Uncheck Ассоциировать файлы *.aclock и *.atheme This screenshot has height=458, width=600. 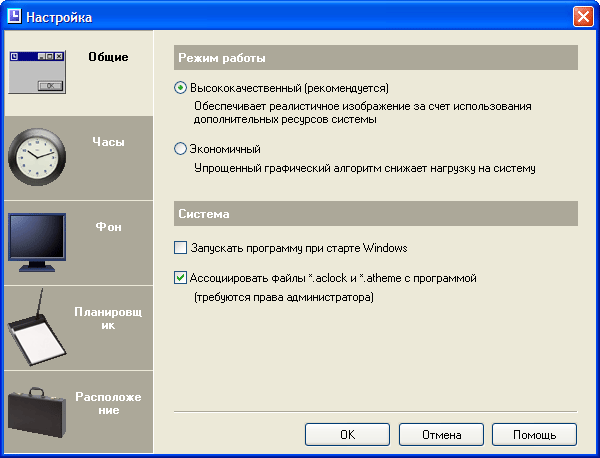[x=180, y=277]
